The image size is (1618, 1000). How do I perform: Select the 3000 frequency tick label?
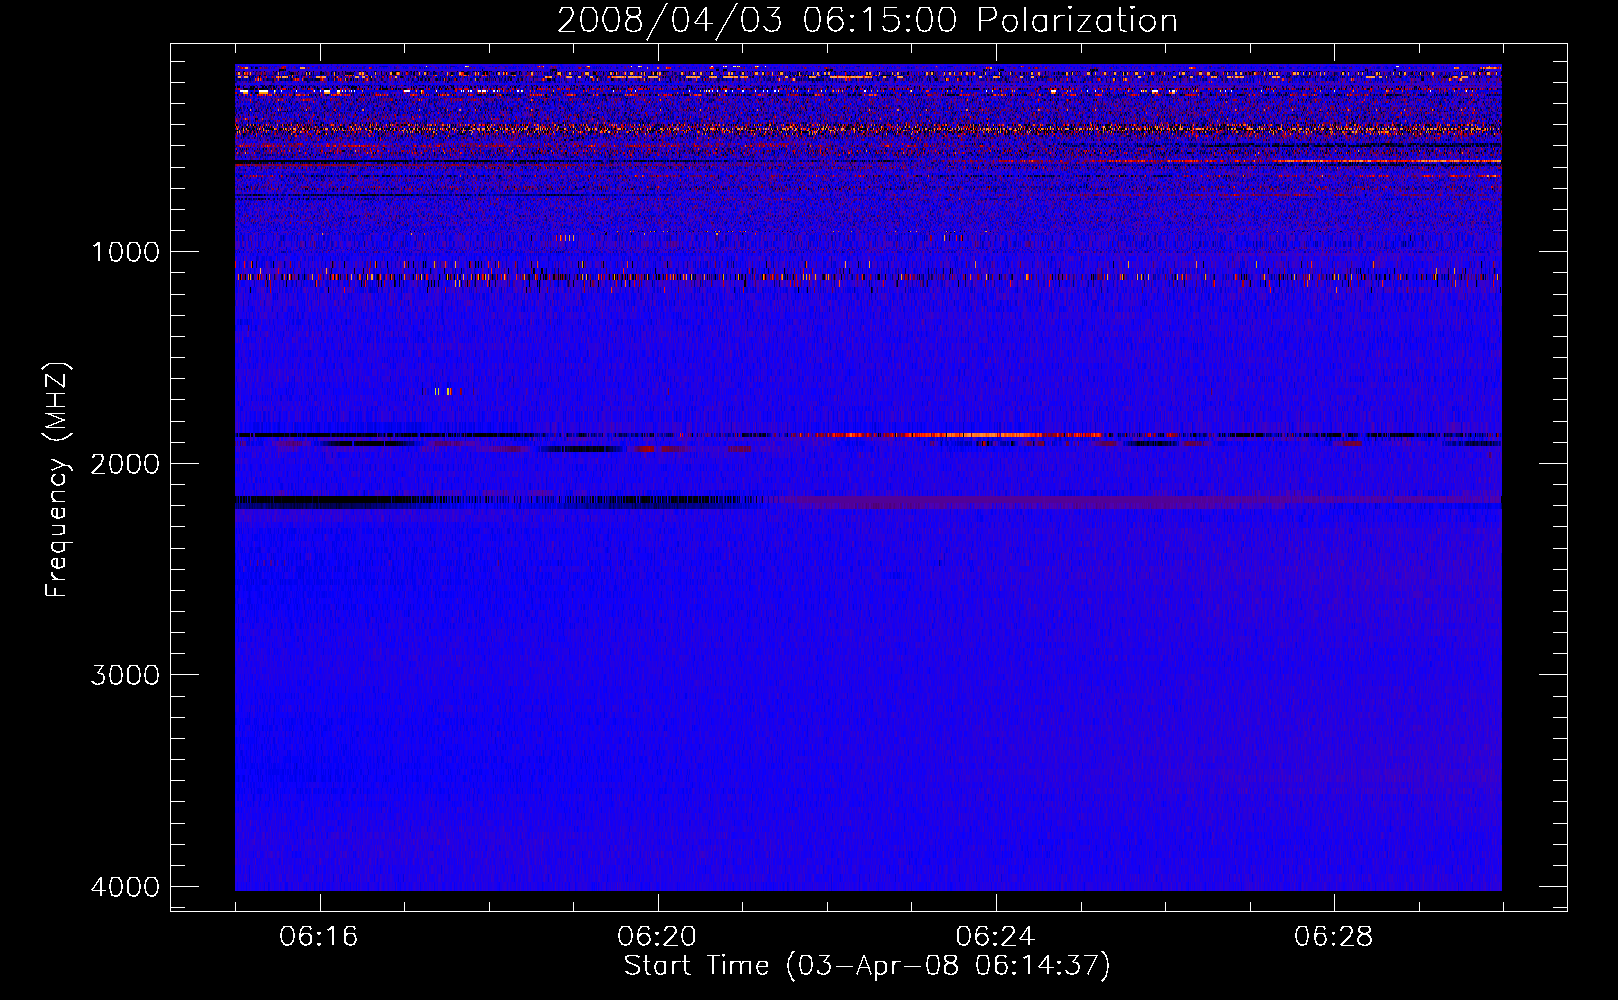[125, 675]
